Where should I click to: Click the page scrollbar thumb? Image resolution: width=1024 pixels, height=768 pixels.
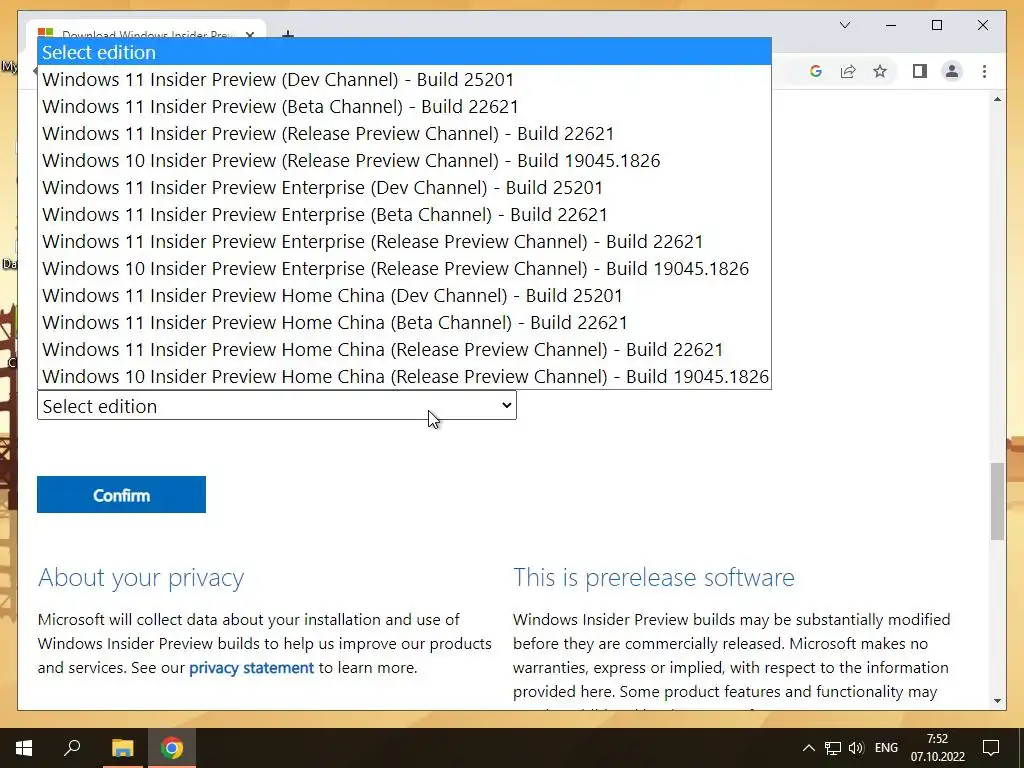tap(997, 502)
